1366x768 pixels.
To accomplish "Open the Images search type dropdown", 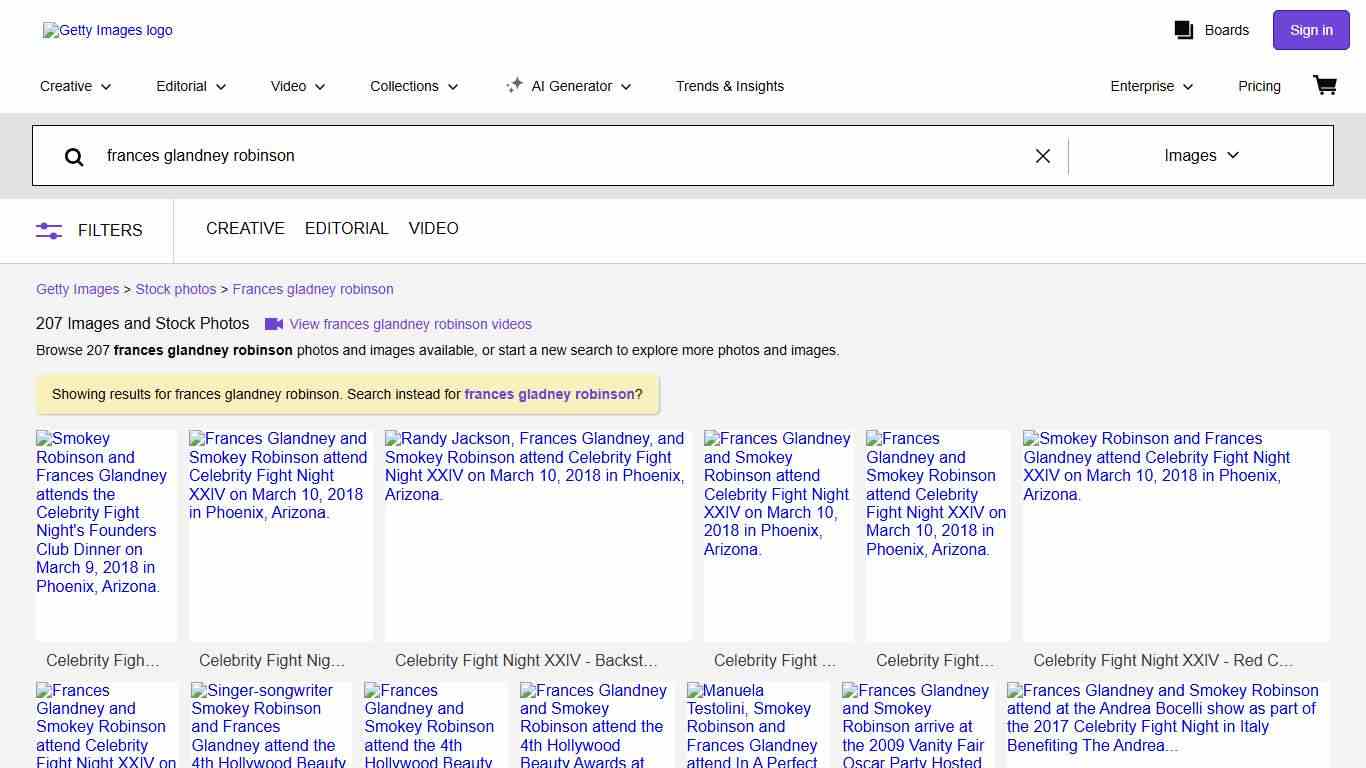I will pos(1201,156).
